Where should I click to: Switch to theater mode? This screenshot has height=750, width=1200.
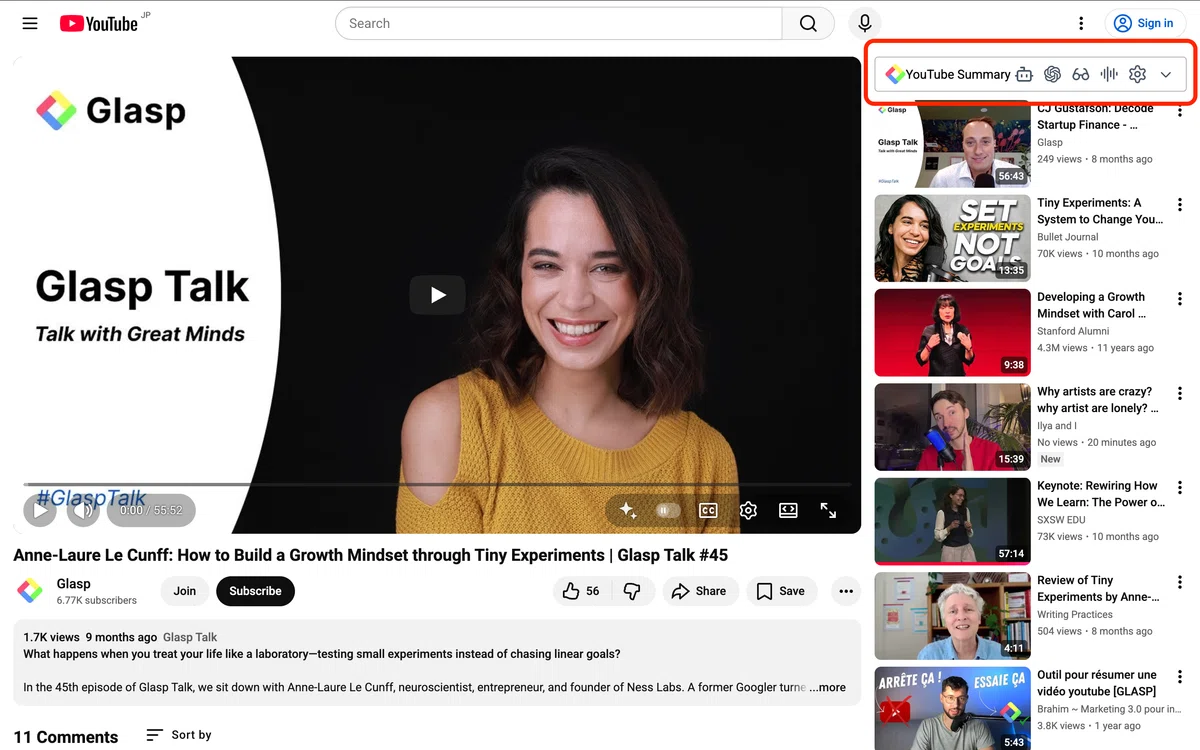tap(788, 510)
